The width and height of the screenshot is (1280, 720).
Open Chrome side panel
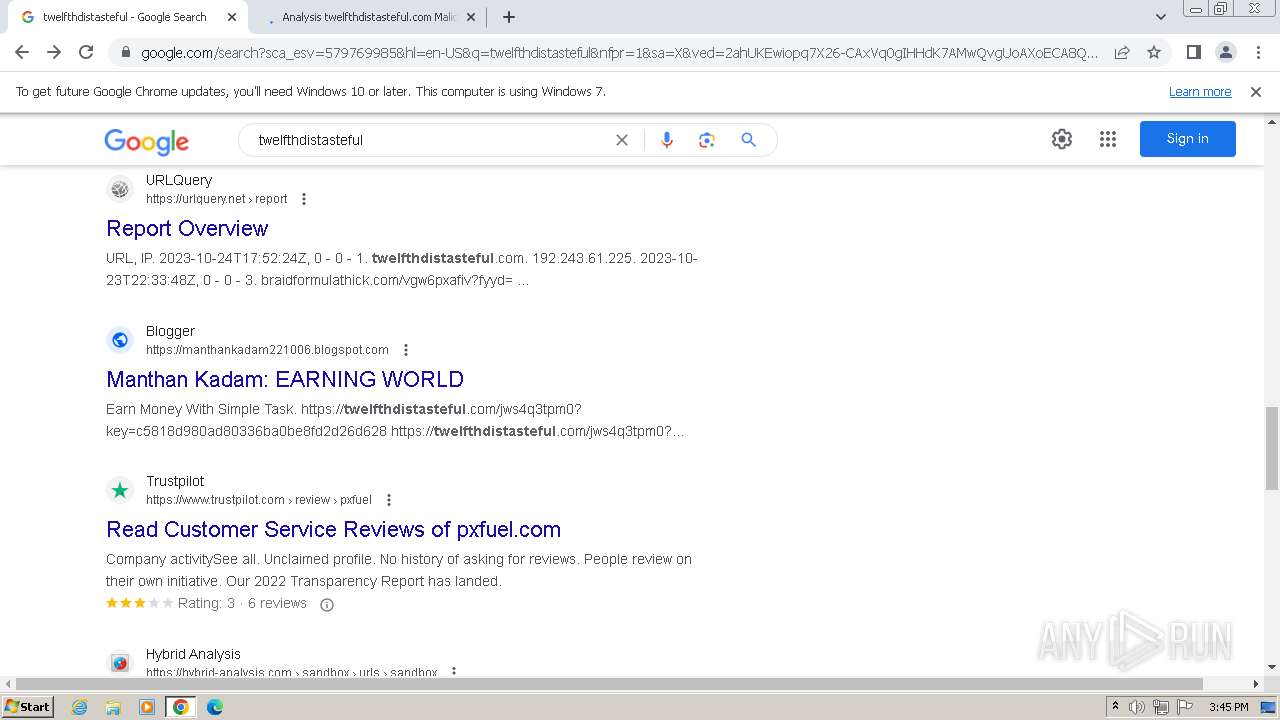point(1193,52)
